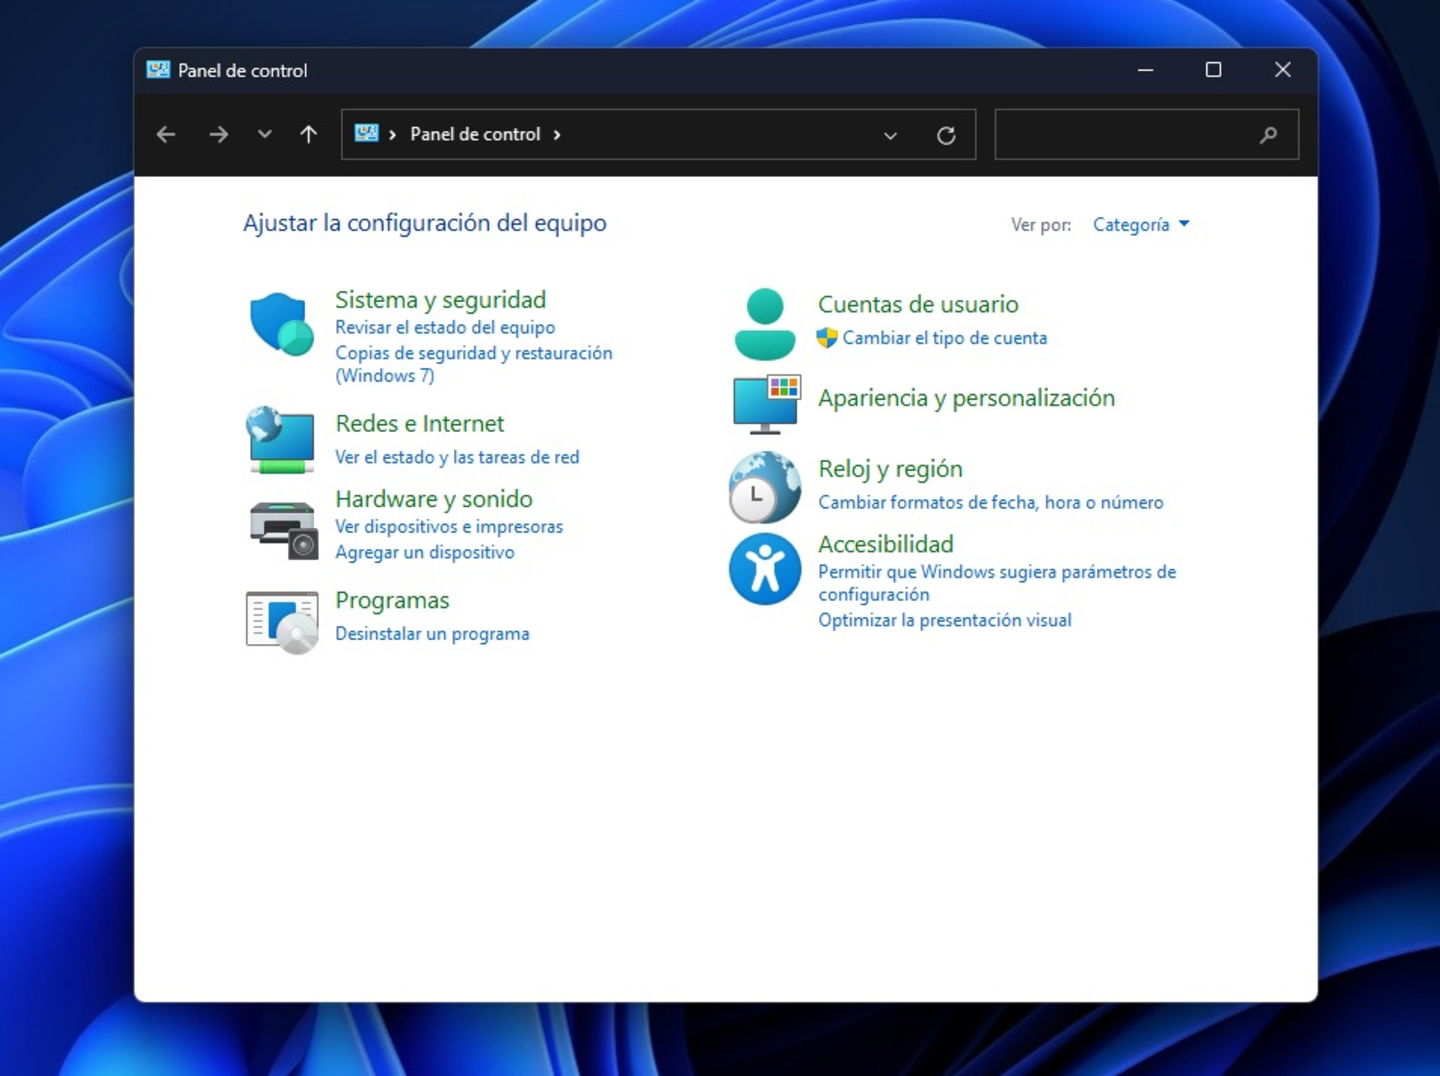Click Optimizar la presentación visual
Image resolution: width=1440 pixels, height=1076 pixels.
[945, 620]
